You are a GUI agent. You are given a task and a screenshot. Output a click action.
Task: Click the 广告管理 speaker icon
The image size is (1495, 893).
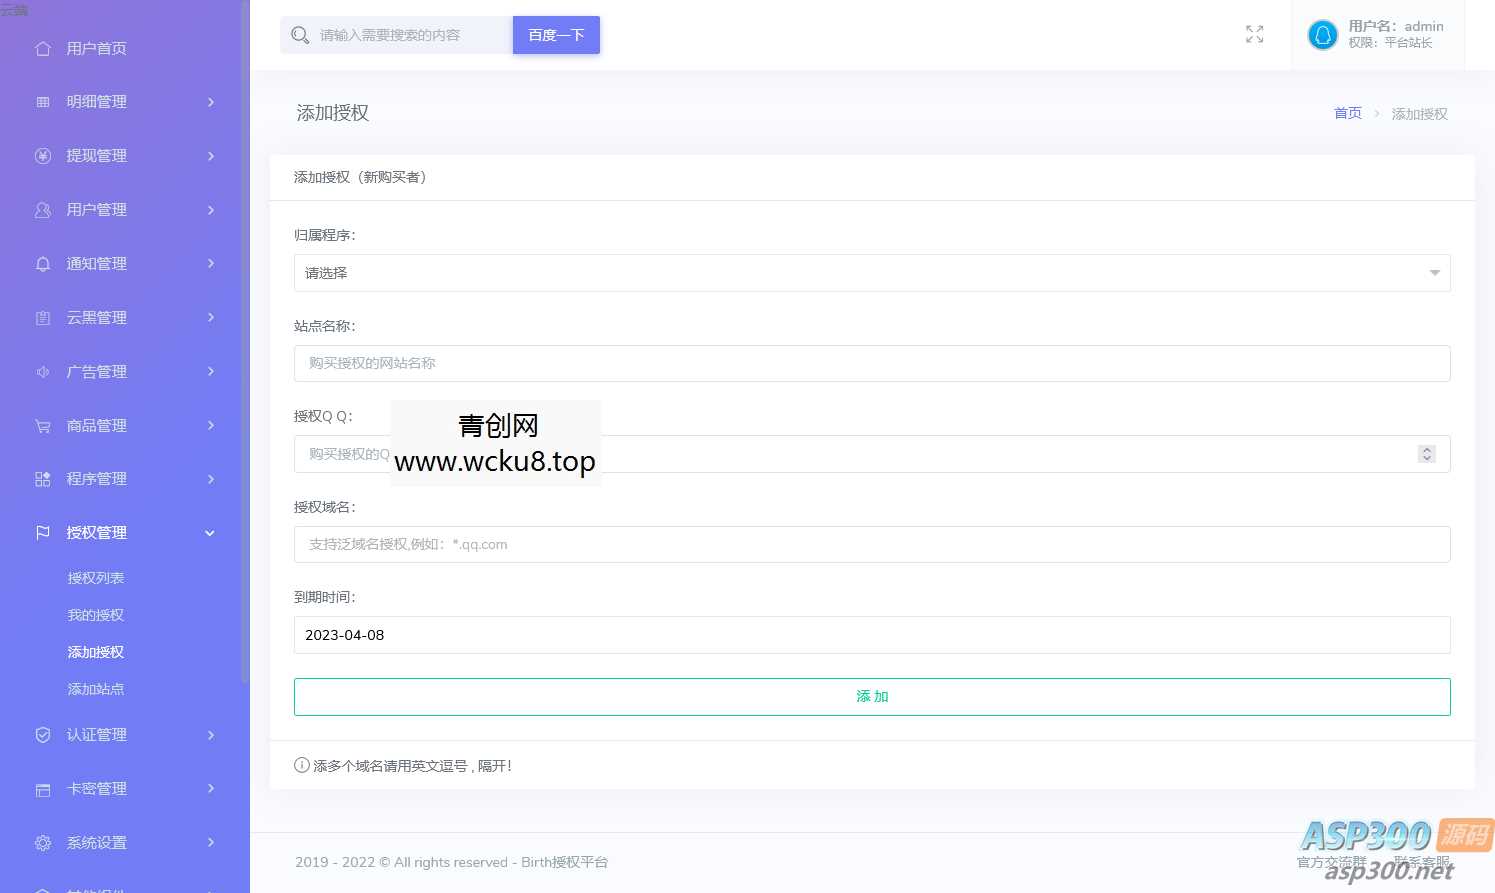point(43,371)
